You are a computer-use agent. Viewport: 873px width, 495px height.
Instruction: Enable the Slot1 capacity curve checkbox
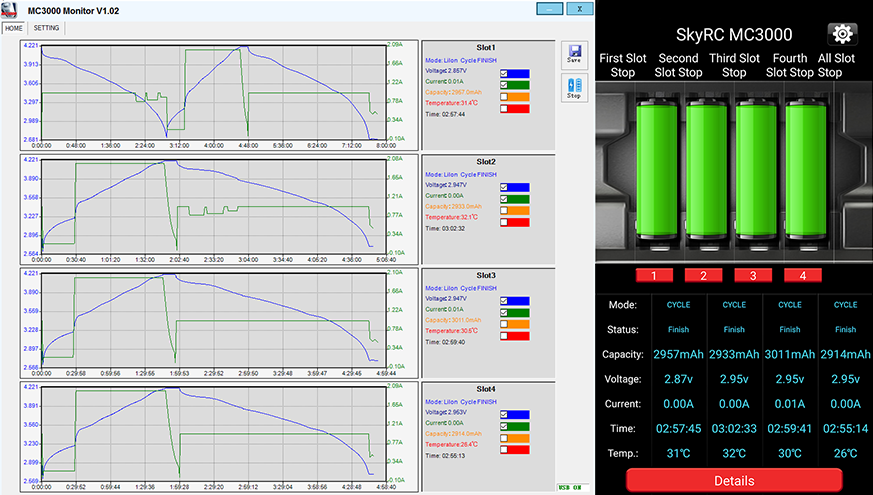click(x=504, y=97)
